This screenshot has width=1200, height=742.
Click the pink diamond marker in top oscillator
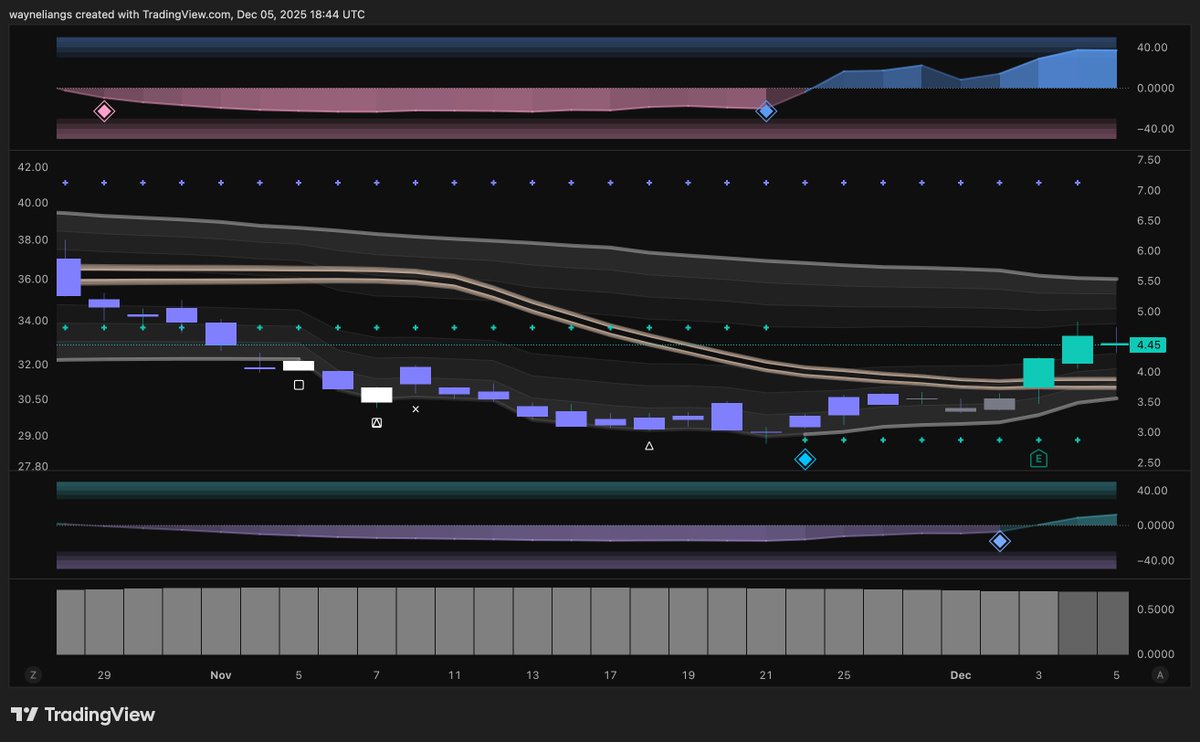[104, 111]
